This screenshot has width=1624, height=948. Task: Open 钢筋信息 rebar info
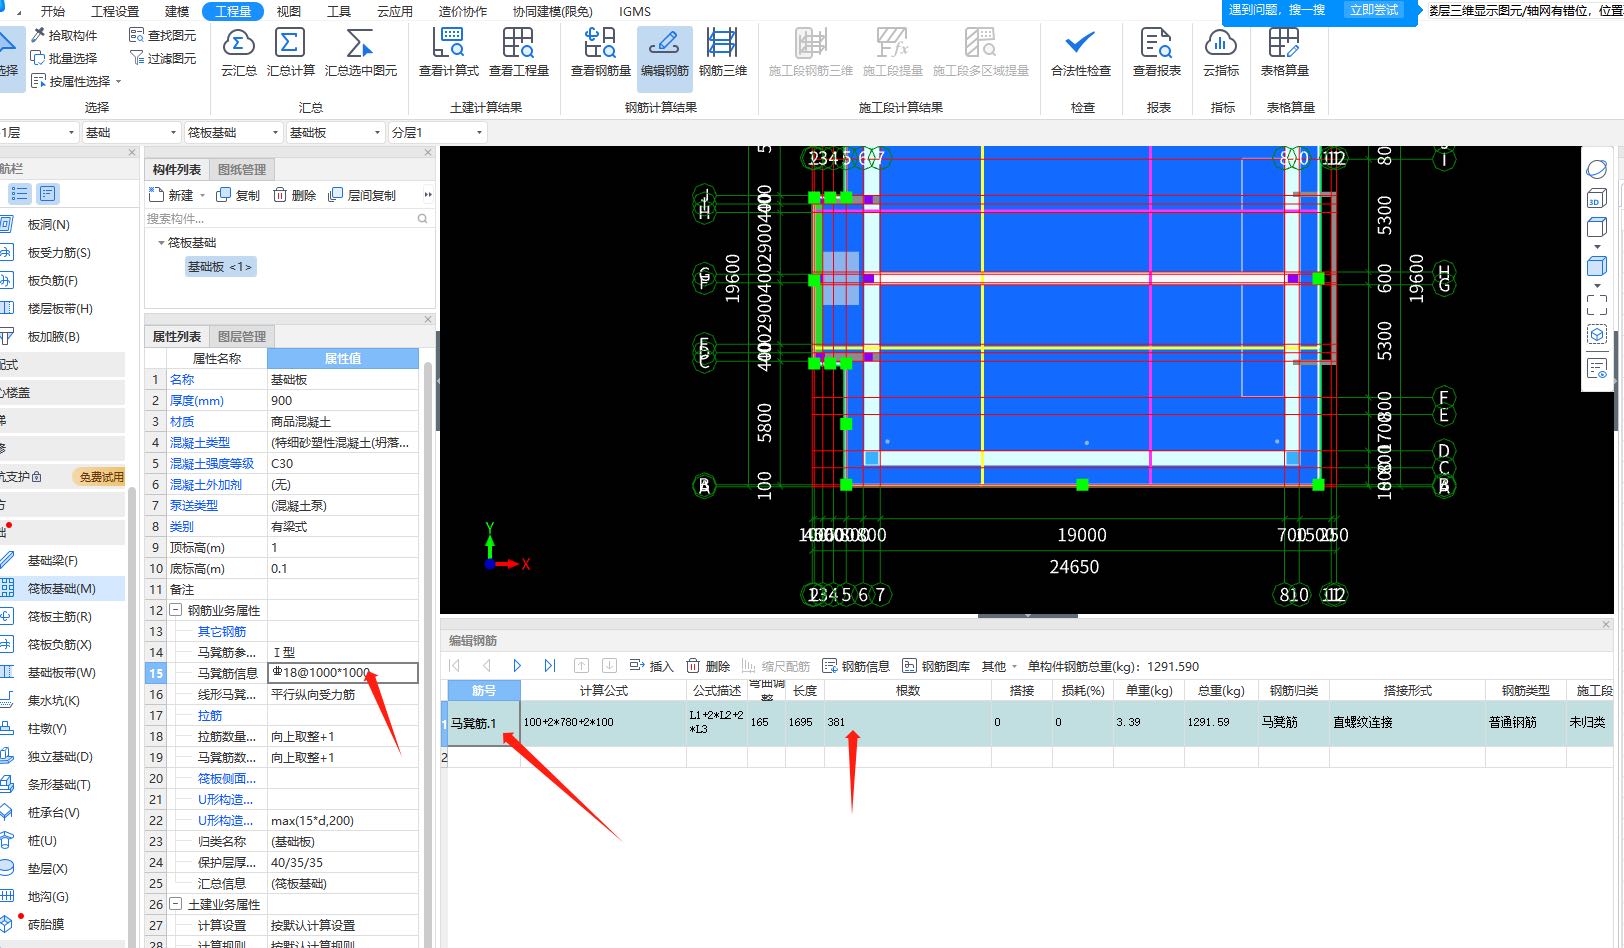pos(856,666)
